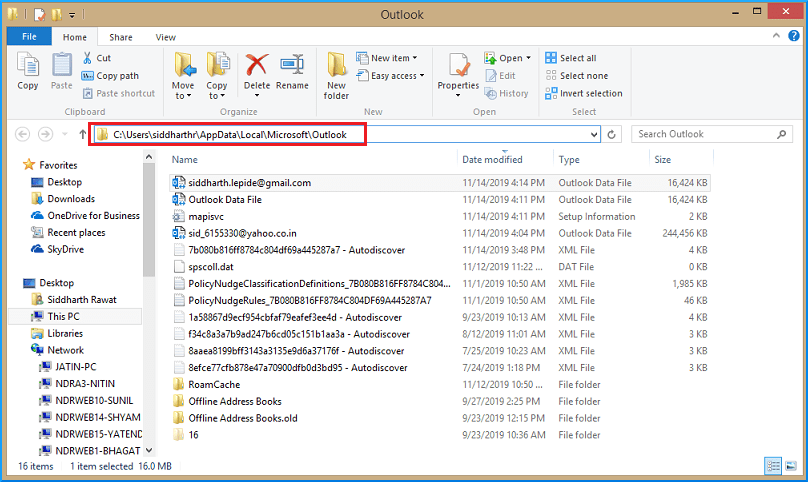Open the Easy access dropdown
Image resolution: width=808 pixels, height=482 pixels.
coord(390,76)
